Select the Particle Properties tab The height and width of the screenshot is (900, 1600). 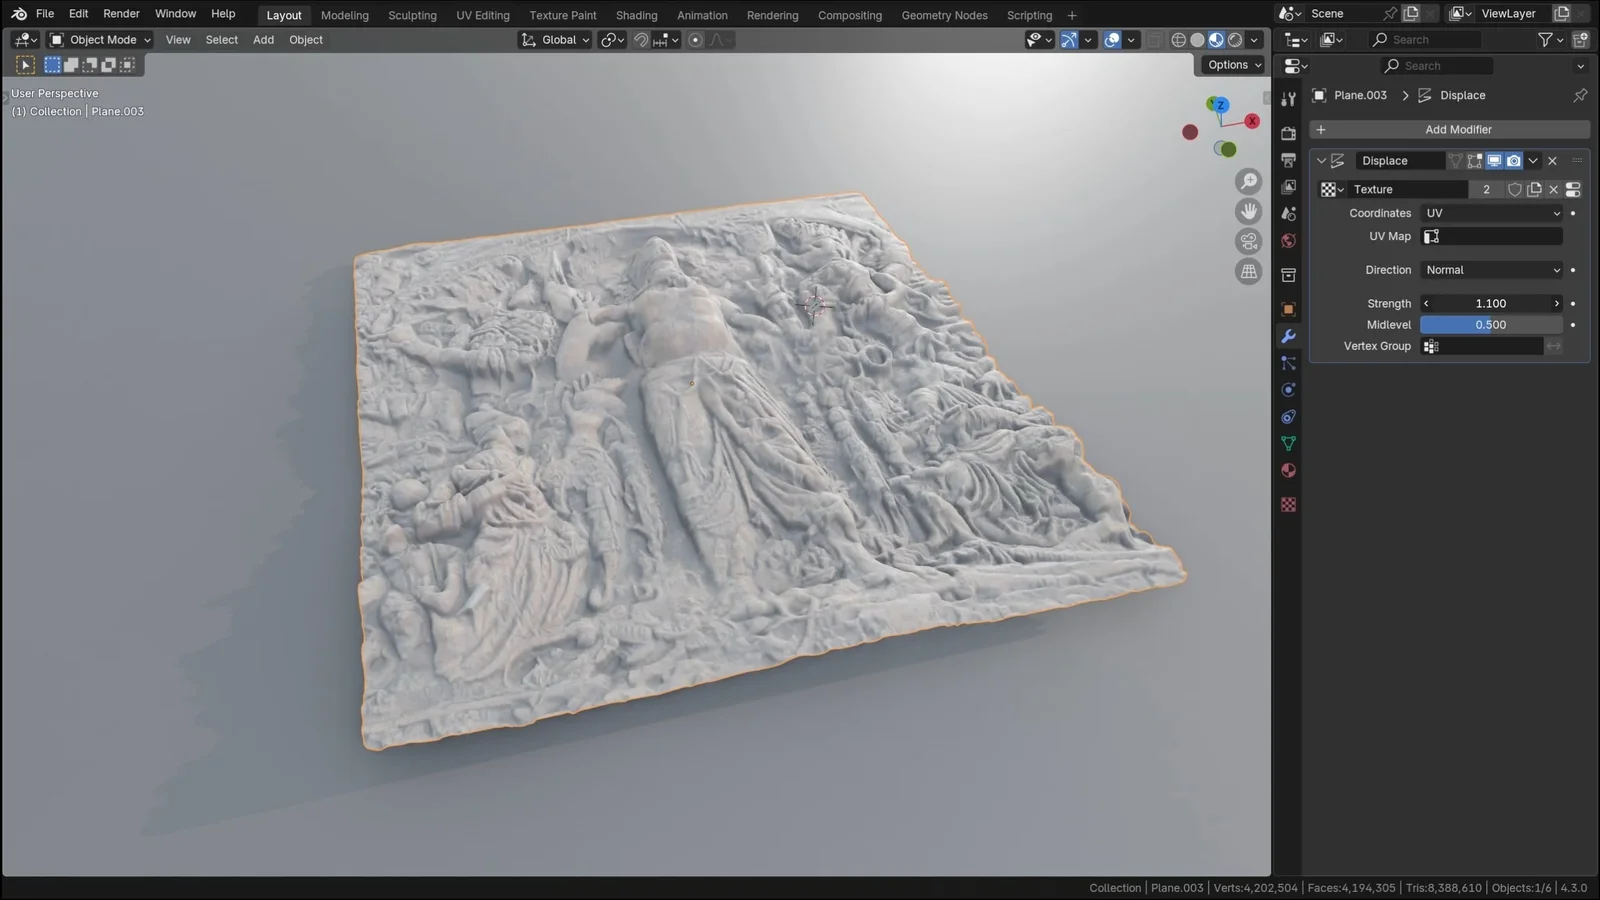(1288, 363)
